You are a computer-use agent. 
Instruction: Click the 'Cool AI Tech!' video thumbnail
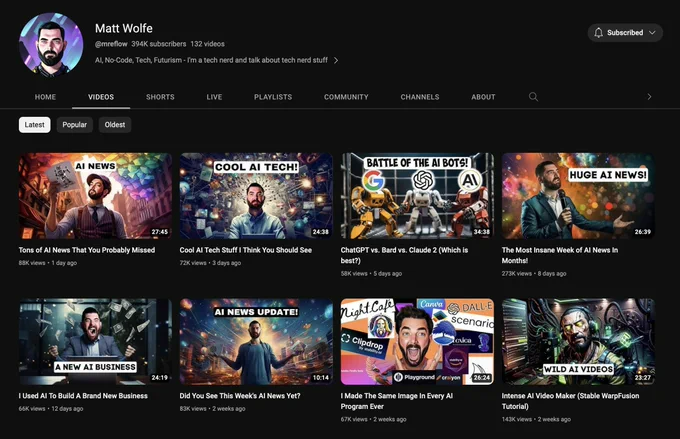tap(256, 195)
